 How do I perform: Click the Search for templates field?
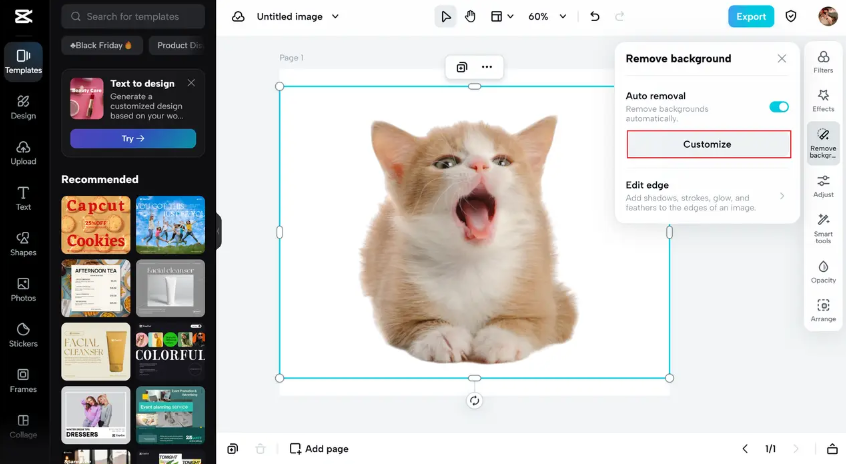pos(133,17)
